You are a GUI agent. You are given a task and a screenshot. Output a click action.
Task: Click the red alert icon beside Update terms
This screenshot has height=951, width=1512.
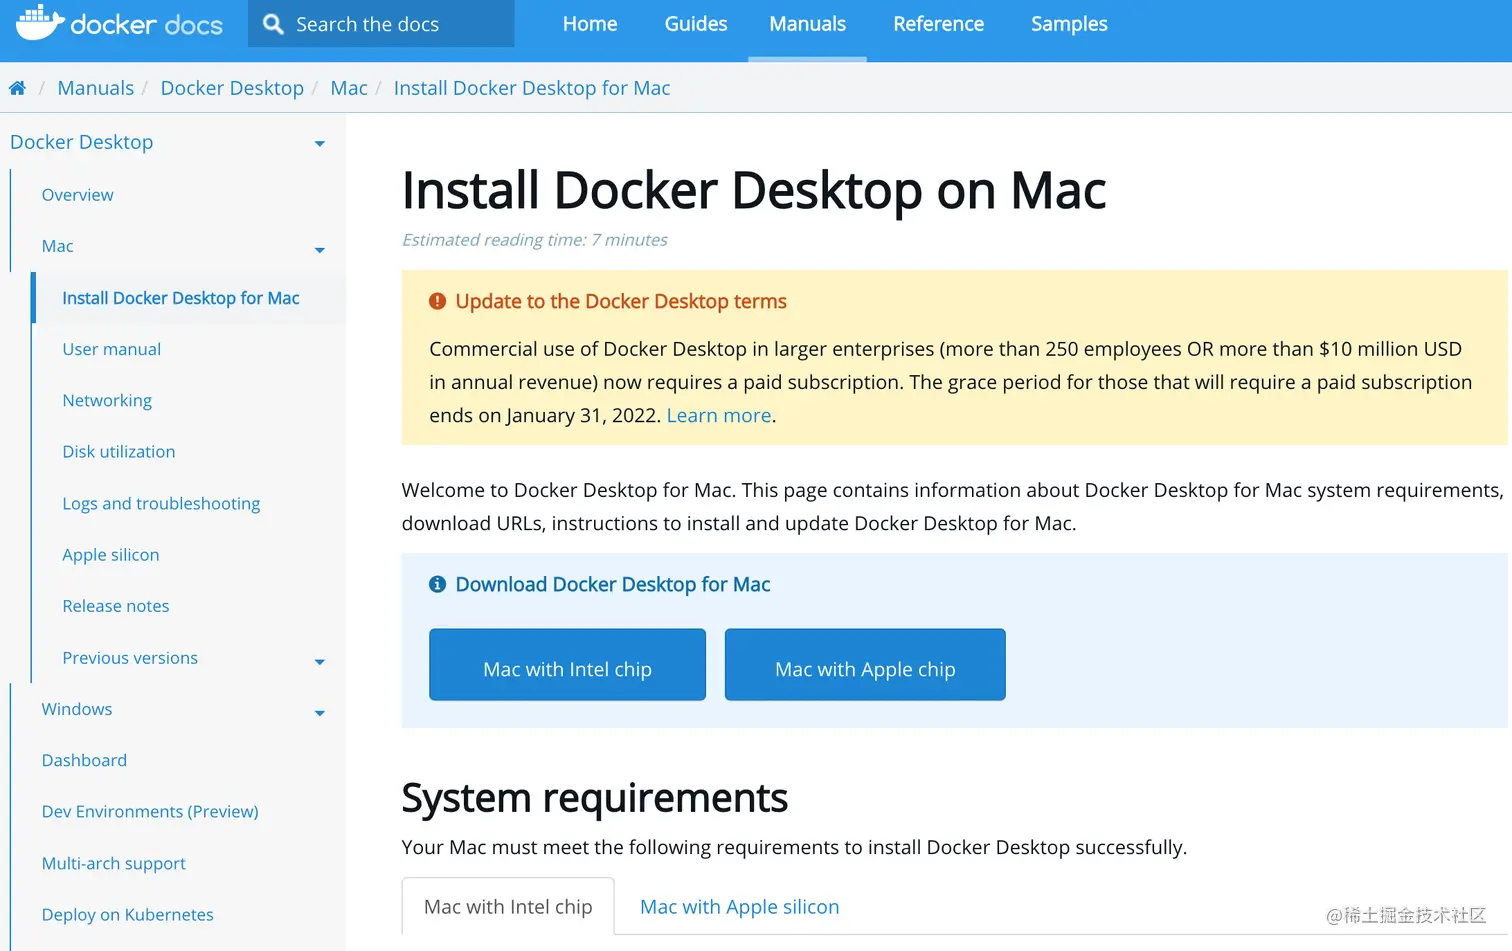click(x=437, y=301)
